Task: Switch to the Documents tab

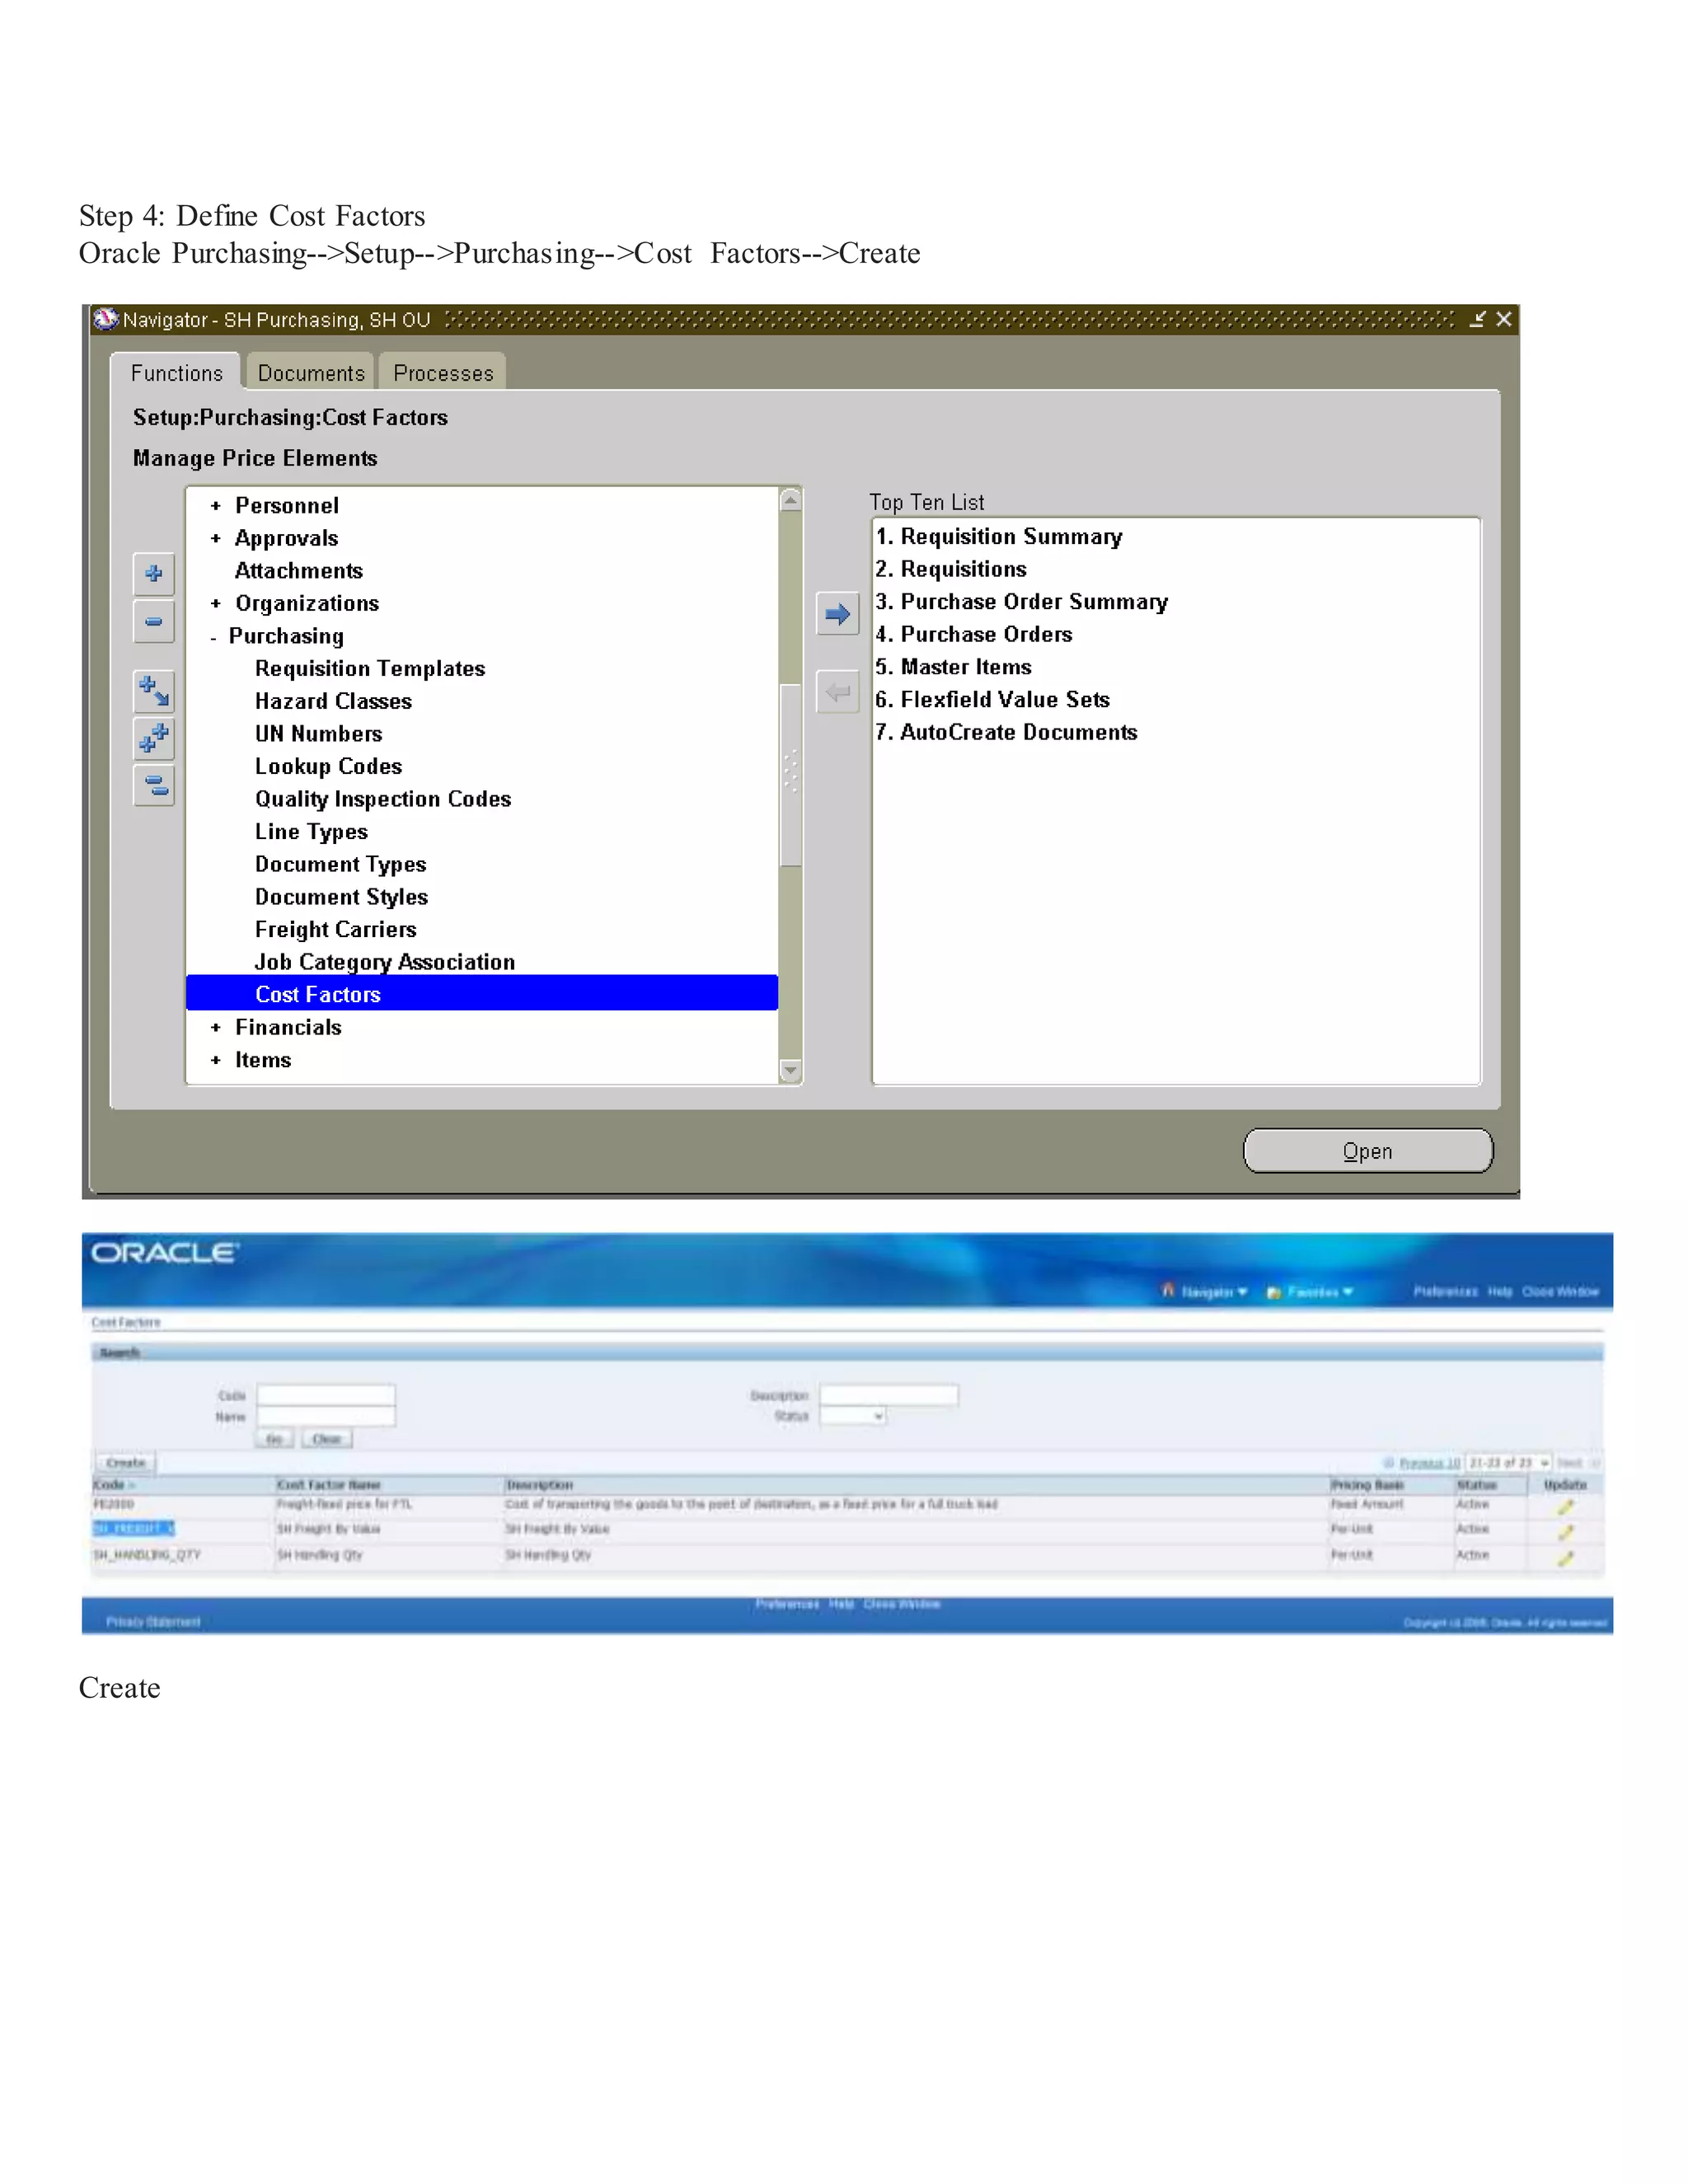Action: pos(311,373)
